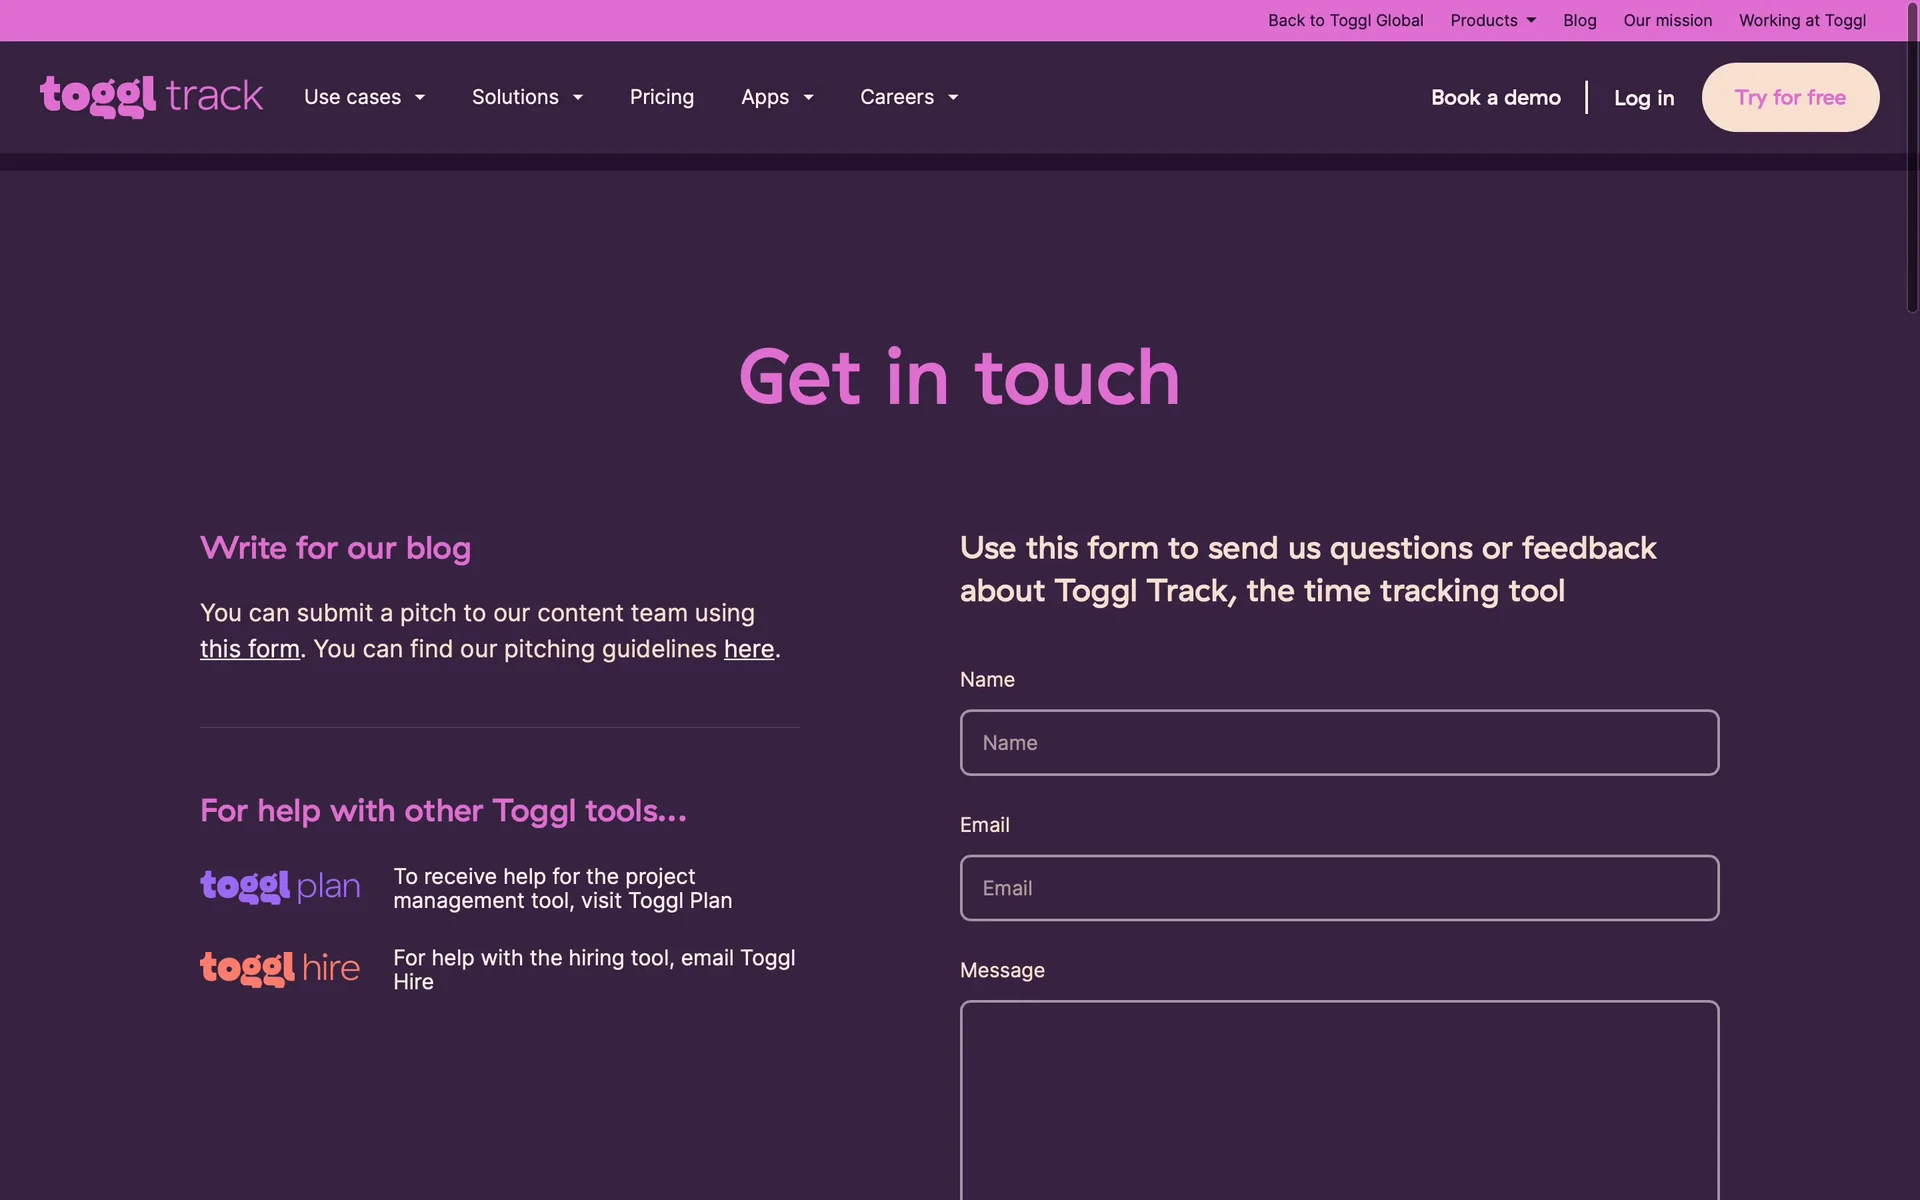
Task: Open the 'this form' pitch link
Action: [249, 649]
